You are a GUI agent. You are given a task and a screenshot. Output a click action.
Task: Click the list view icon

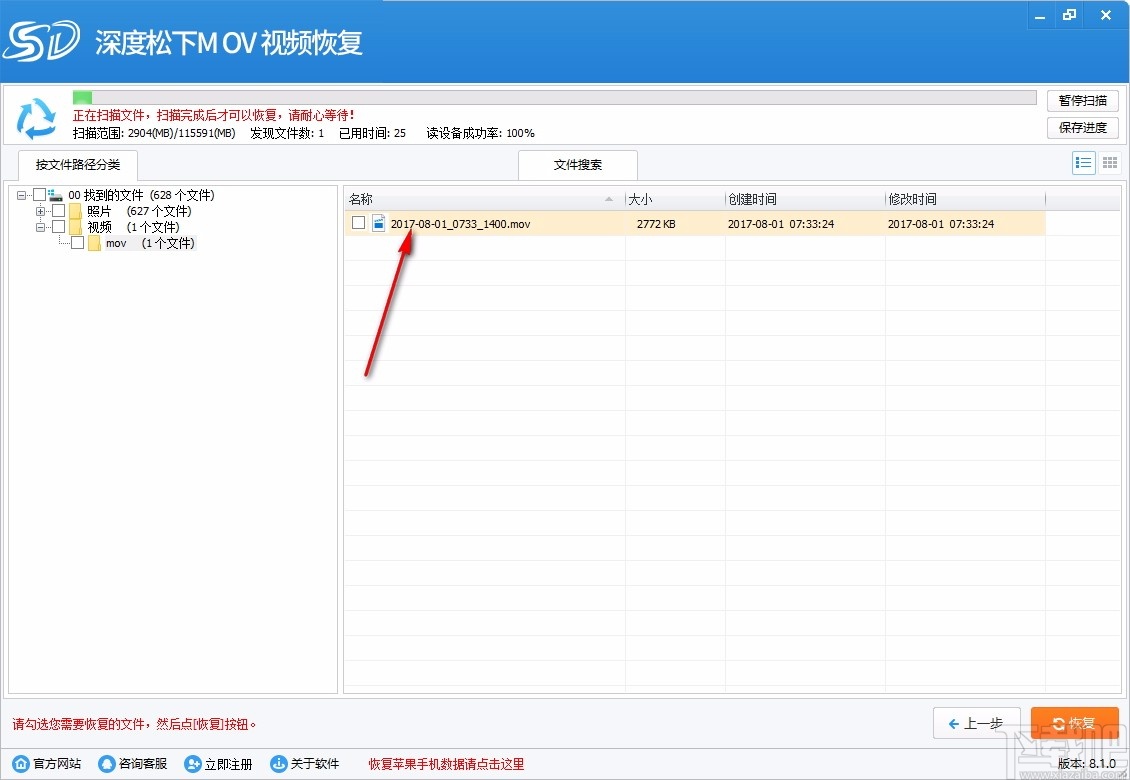(1083, 162)
